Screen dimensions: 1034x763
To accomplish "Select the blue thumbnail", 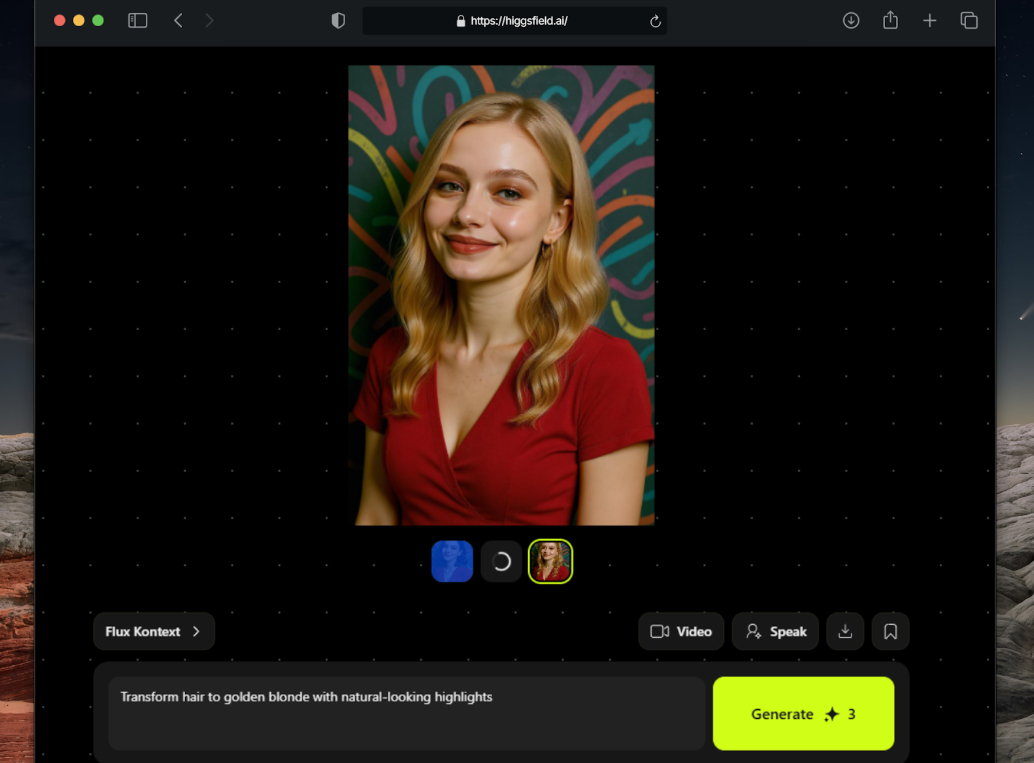I will [x=452, y=561].
